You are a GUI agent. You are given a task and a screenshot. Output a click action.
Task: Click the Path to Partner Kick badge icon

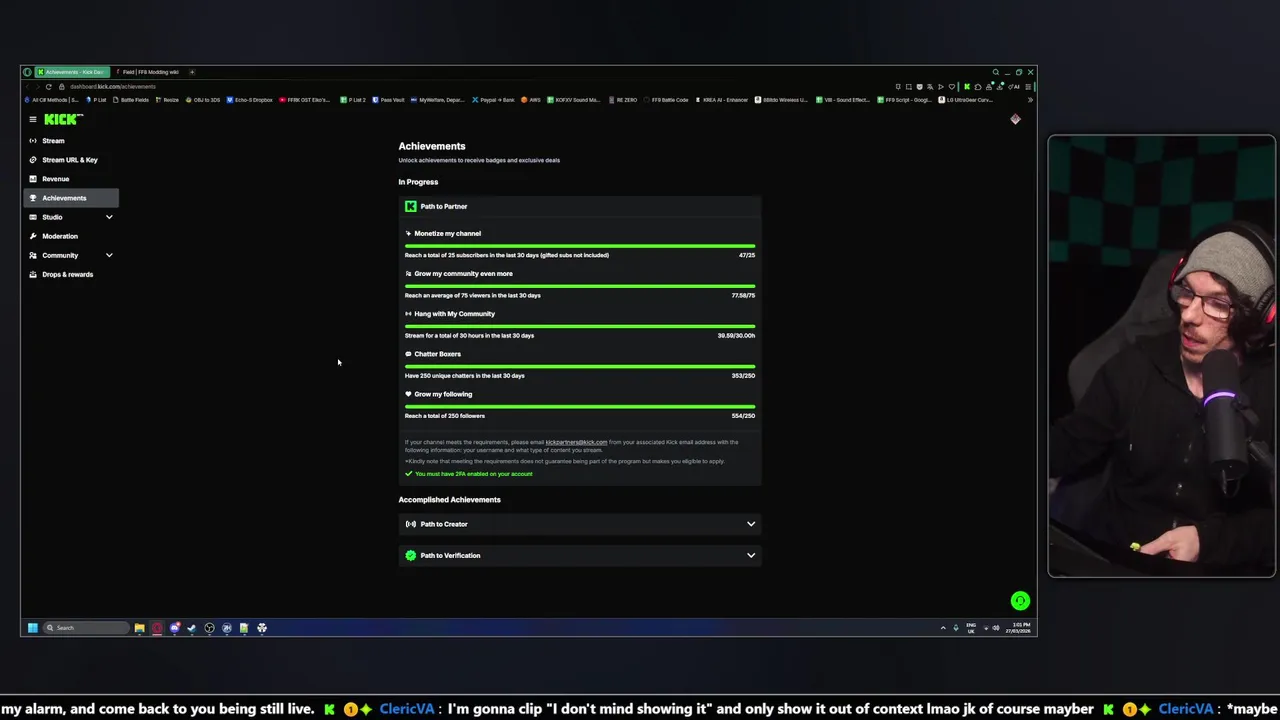pos(411,206)
